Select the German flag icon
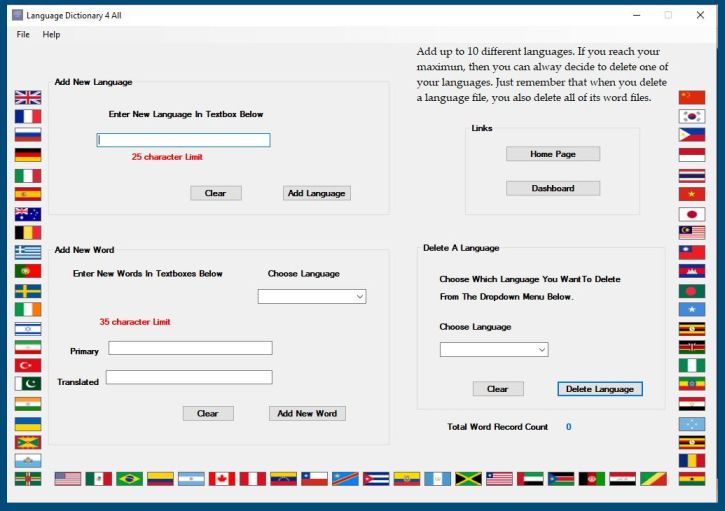Viewport: 725px width, 511px height. (27, 154)
